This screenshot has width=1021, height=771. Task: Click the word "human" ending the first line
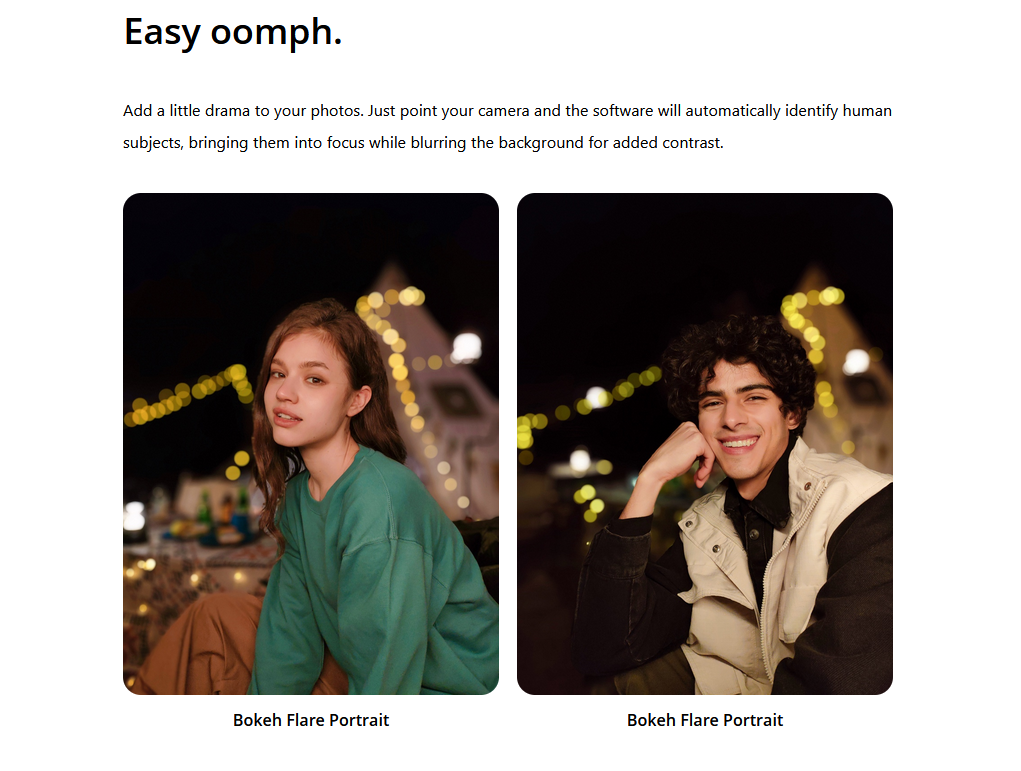point(867,111)
